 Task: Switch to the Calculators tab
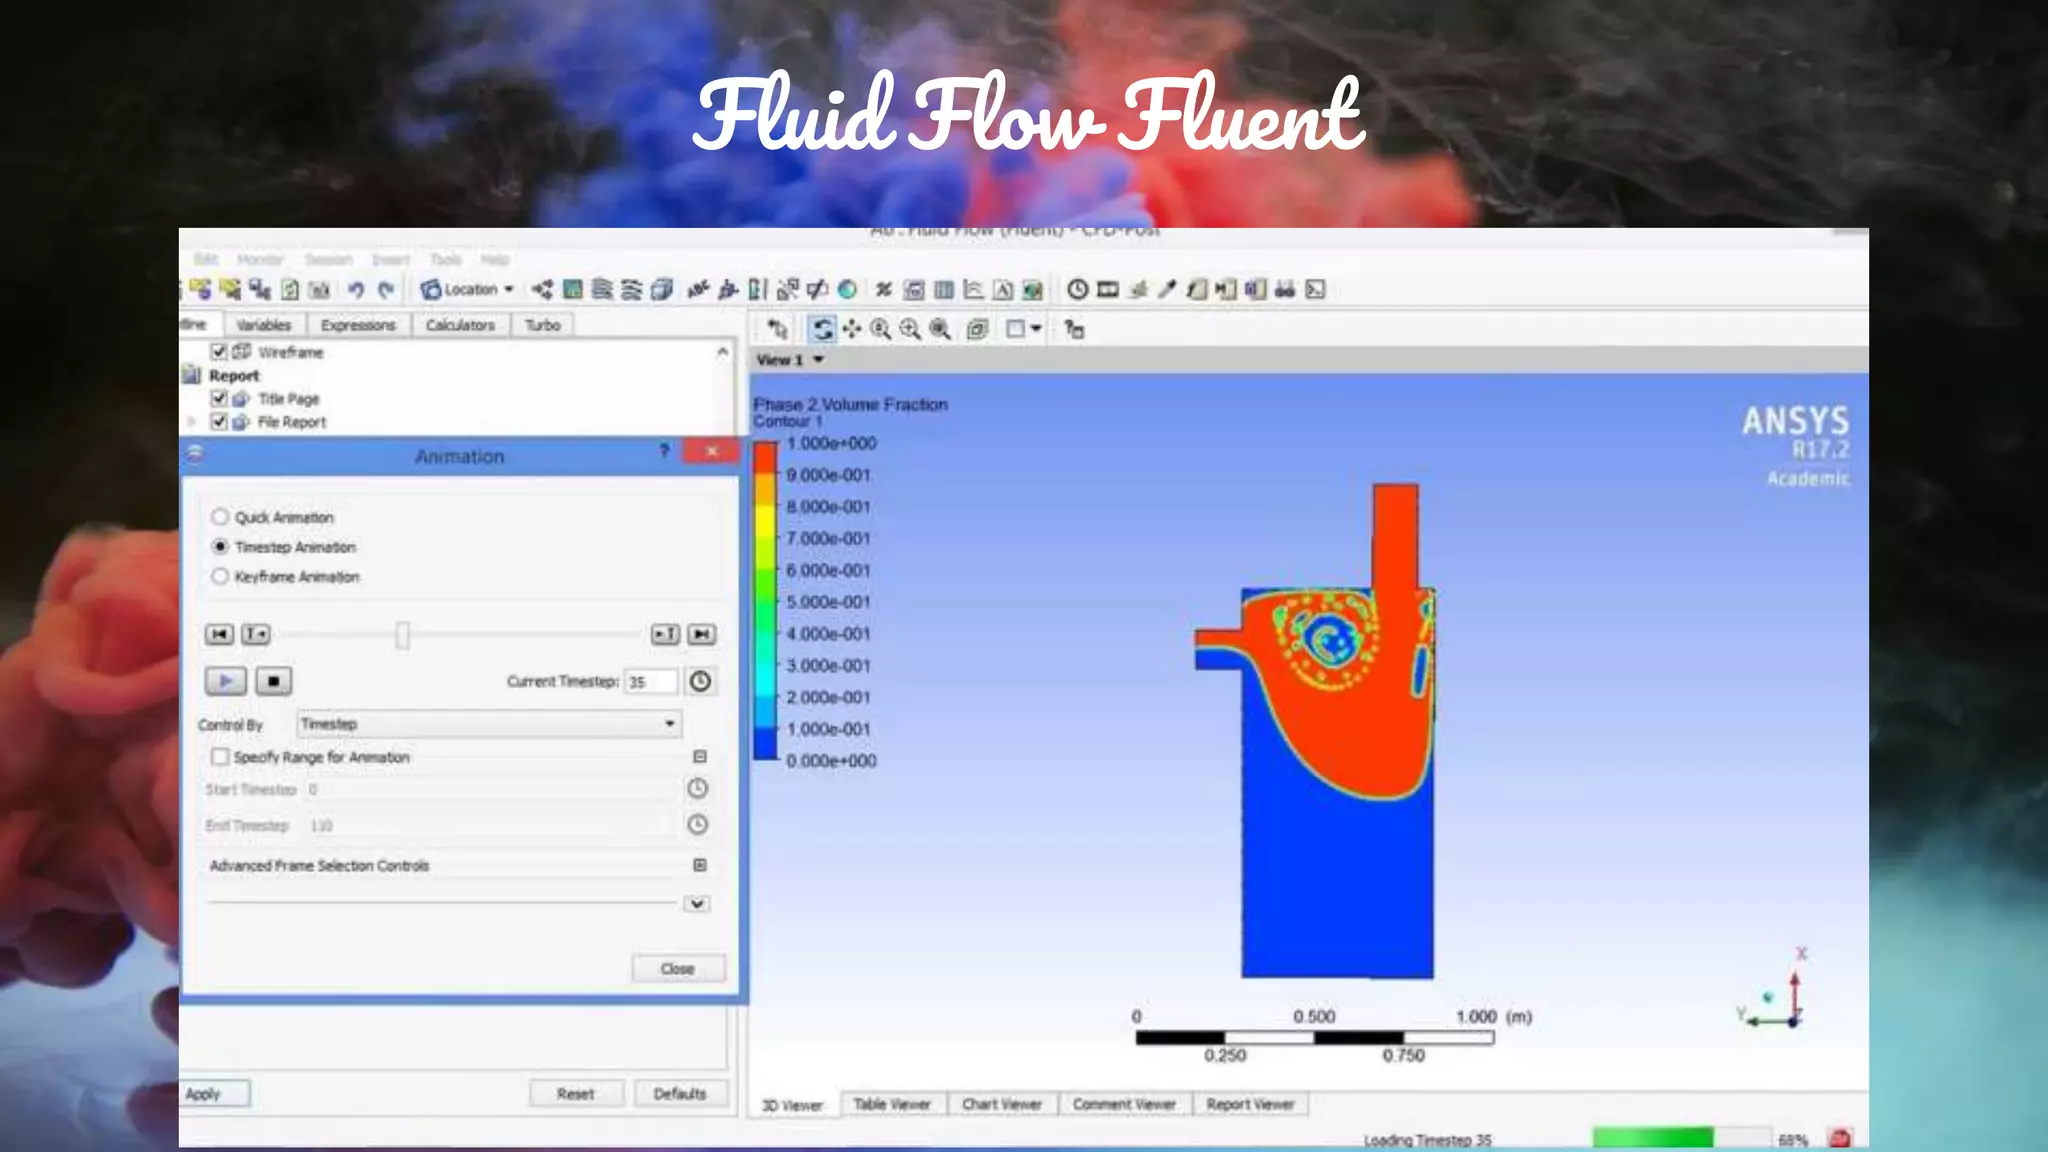tap(460, 325)
